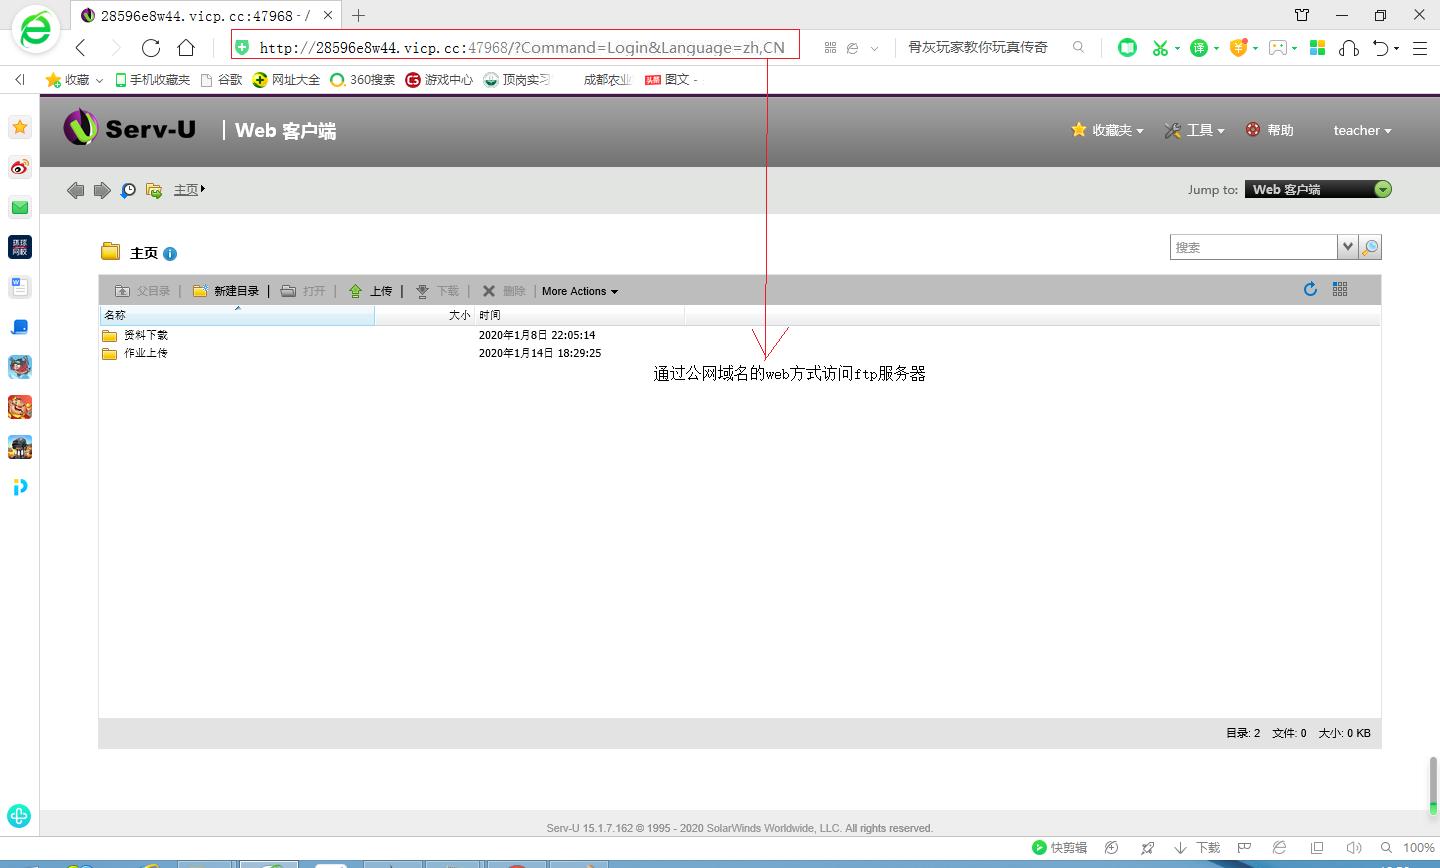This screenshot has height=868, width=1440.
Task: Click the browser search box 骨灰玩家教你玩真传奇
Action: pos(978,47)
